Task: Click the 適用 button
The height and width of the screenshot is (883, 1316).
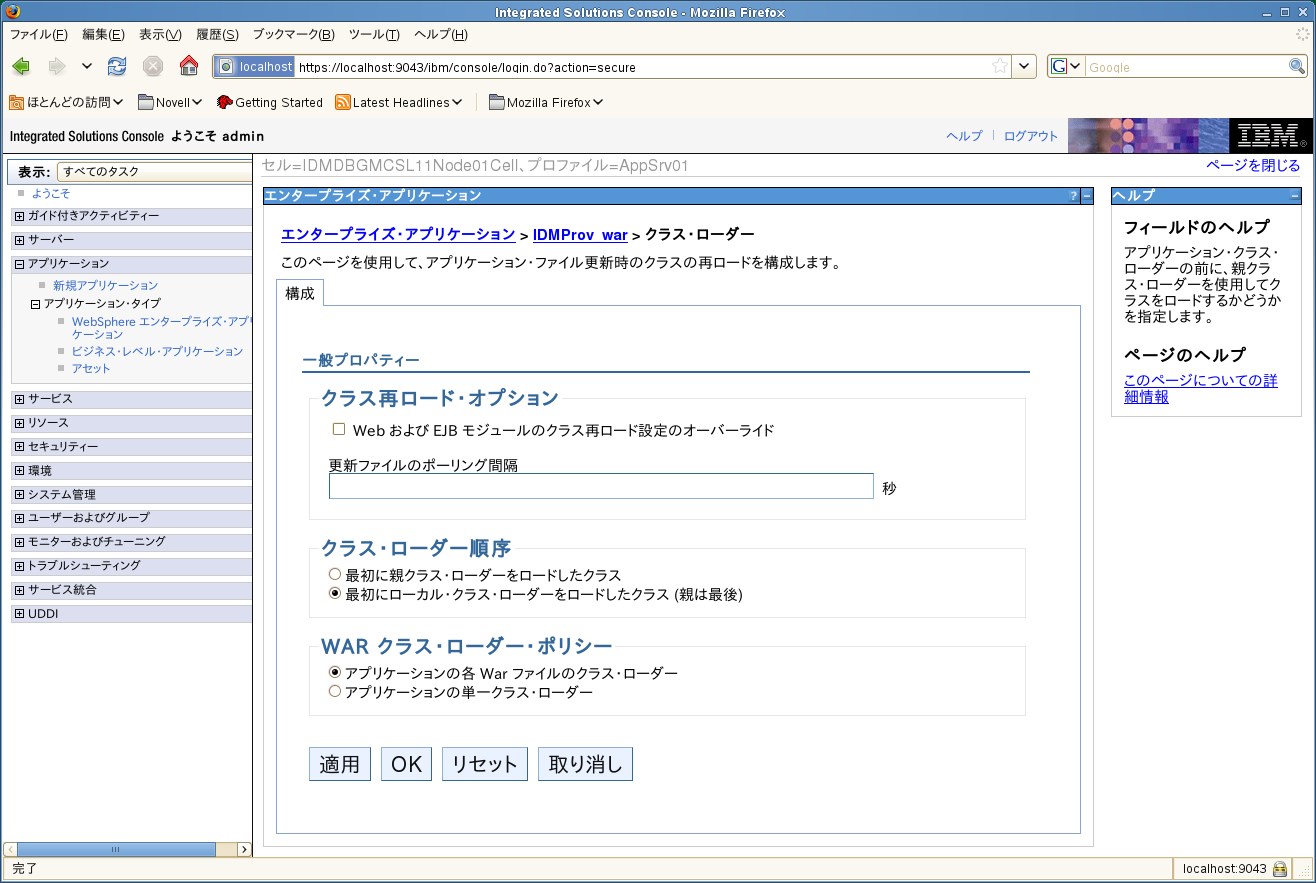Action: (340, 764)
